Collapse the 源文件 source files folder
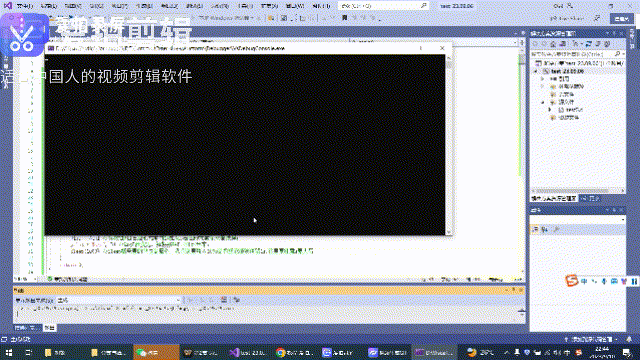Image resolution: width=640 pixels, height=360 pixels. point(543,102)
